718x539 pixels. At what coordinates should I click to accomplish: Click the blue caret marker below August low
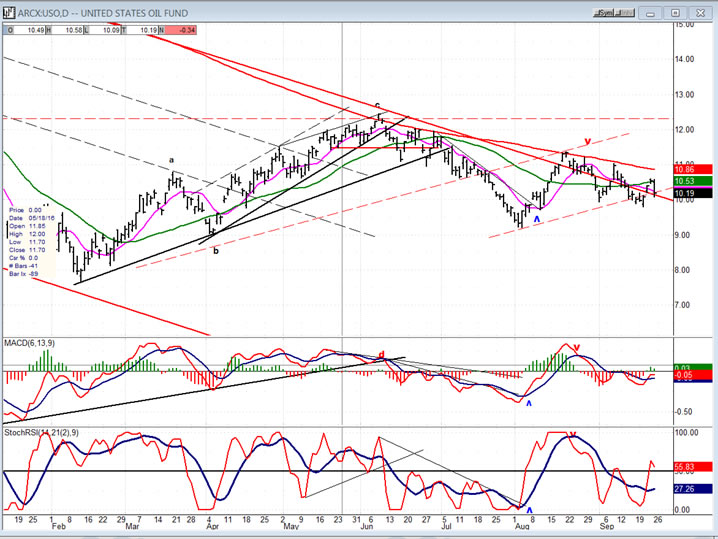(536, 218)
